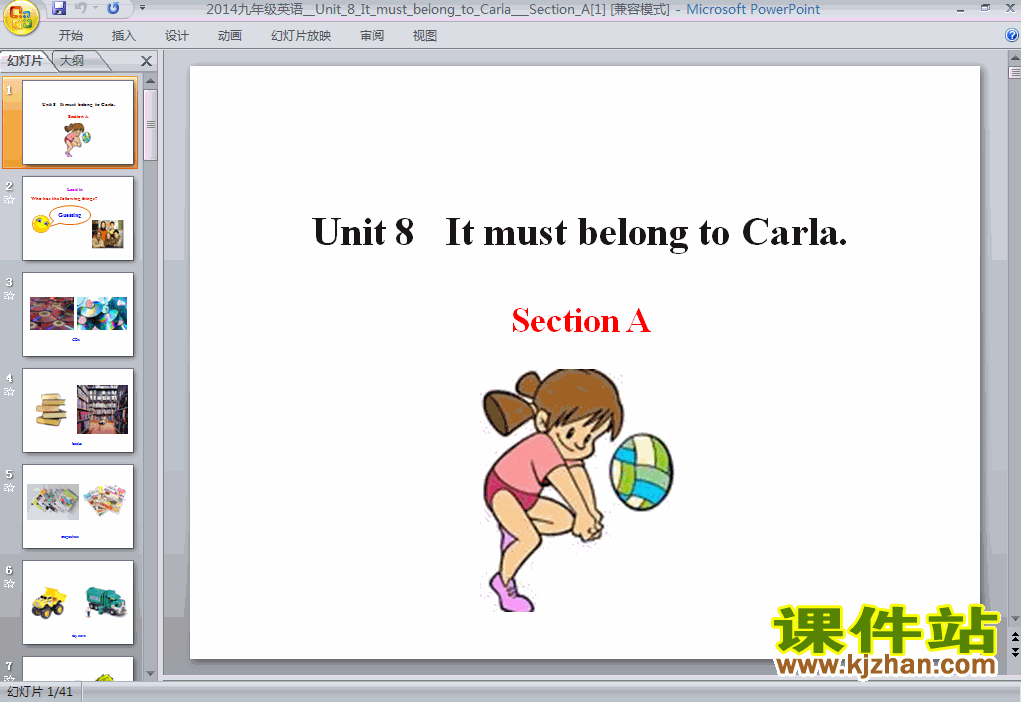The image size is (1021, 702).
Task: Click the Previous Slide double-arrow button
Action: pos(1015,636)
